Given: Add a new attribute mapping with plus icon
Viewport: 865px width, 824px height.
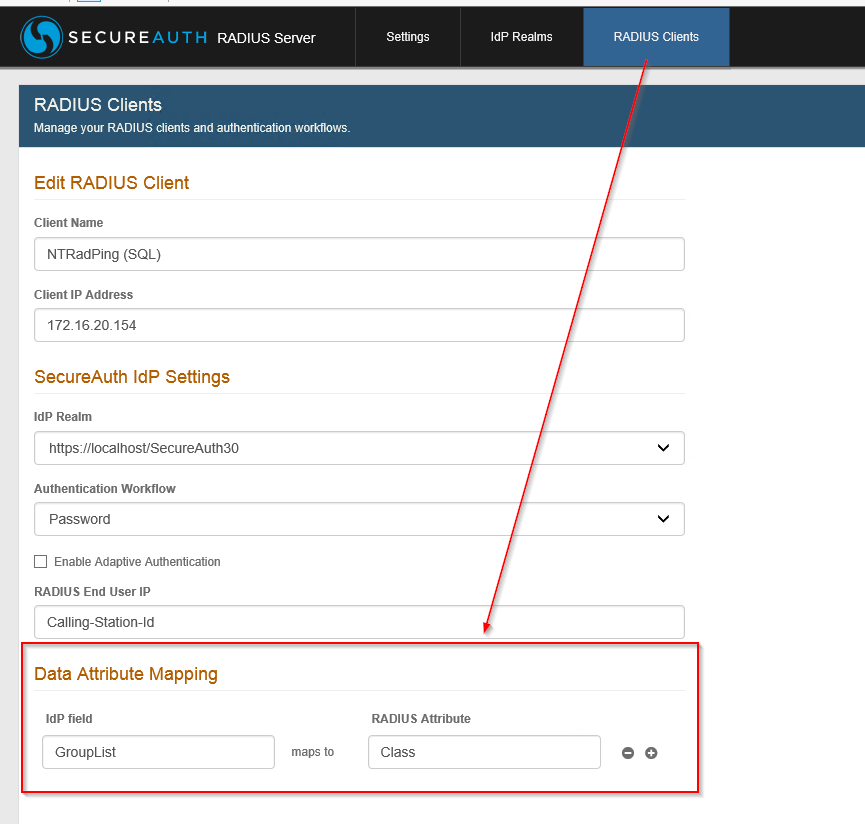Looking at the screenshot, I should [x=651, y=753].
